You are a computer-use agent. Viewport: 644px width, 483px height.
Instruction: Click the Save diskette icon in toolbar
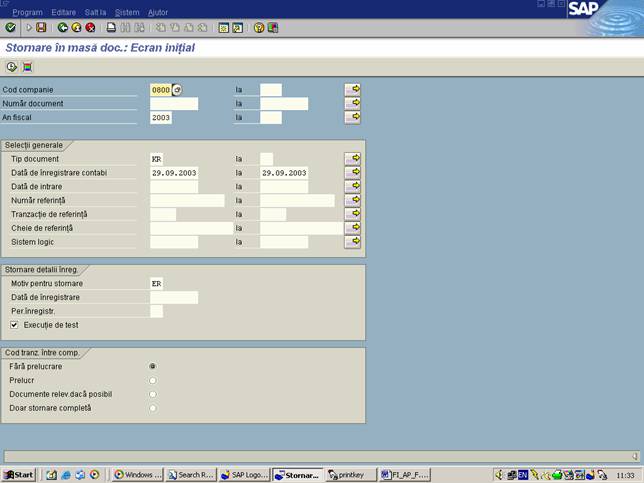tap(40, 27)
